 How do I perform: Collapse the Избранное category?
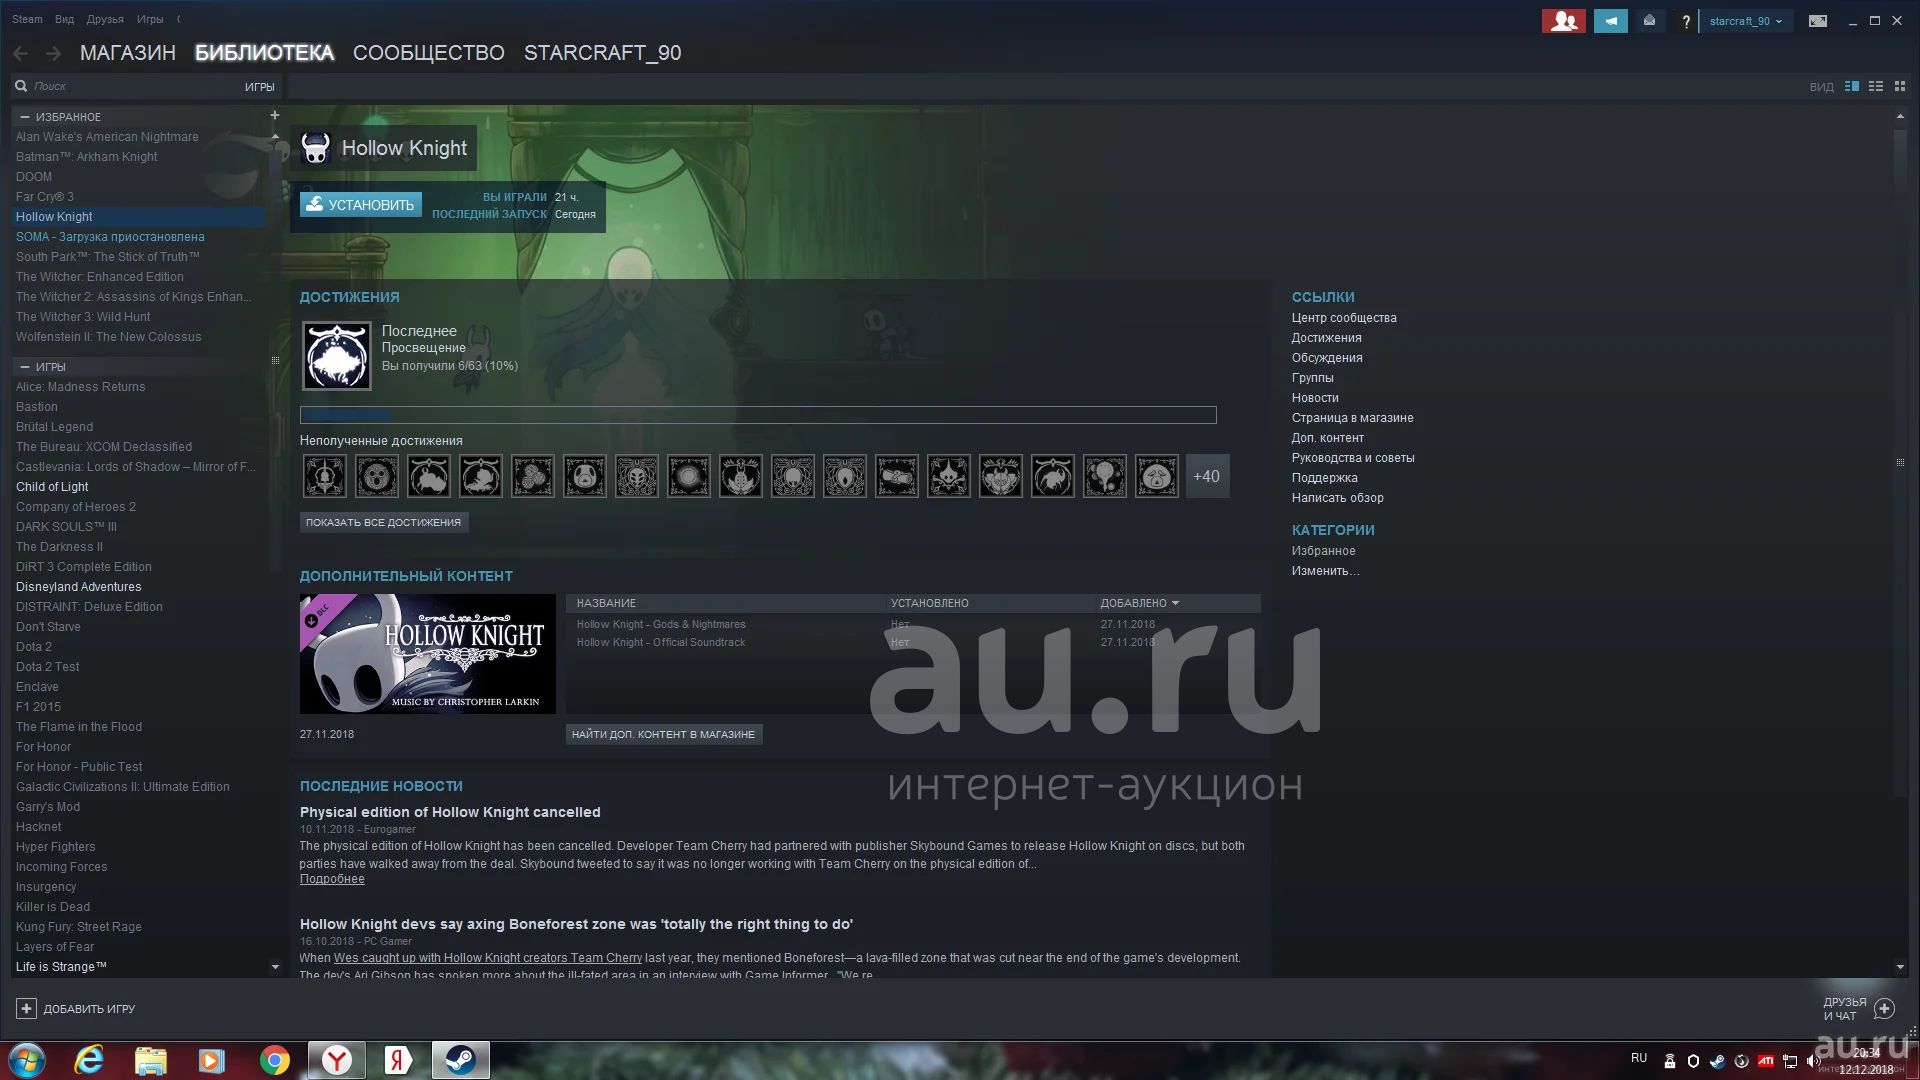click(x=25, y=117)
